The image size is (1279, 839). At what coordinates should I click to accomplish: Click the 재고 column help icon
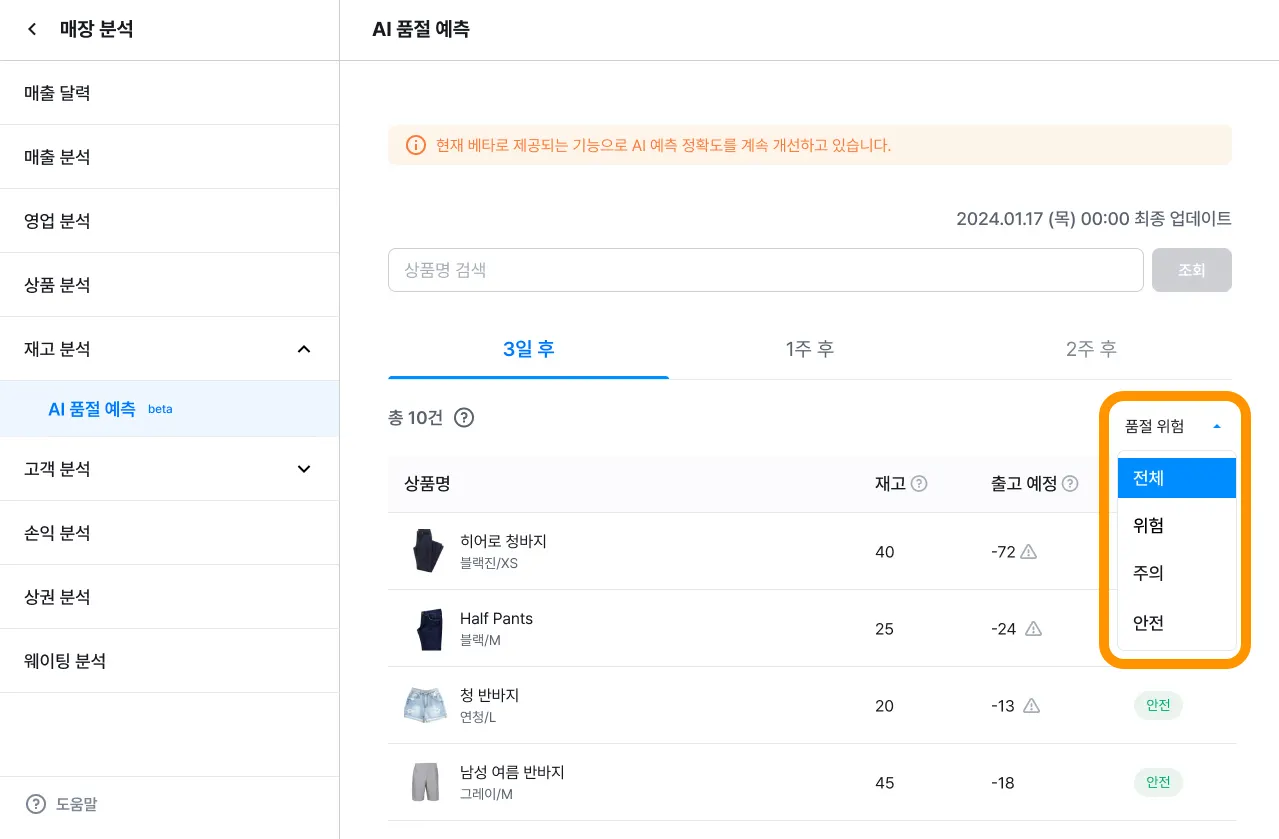click(919, 484)
